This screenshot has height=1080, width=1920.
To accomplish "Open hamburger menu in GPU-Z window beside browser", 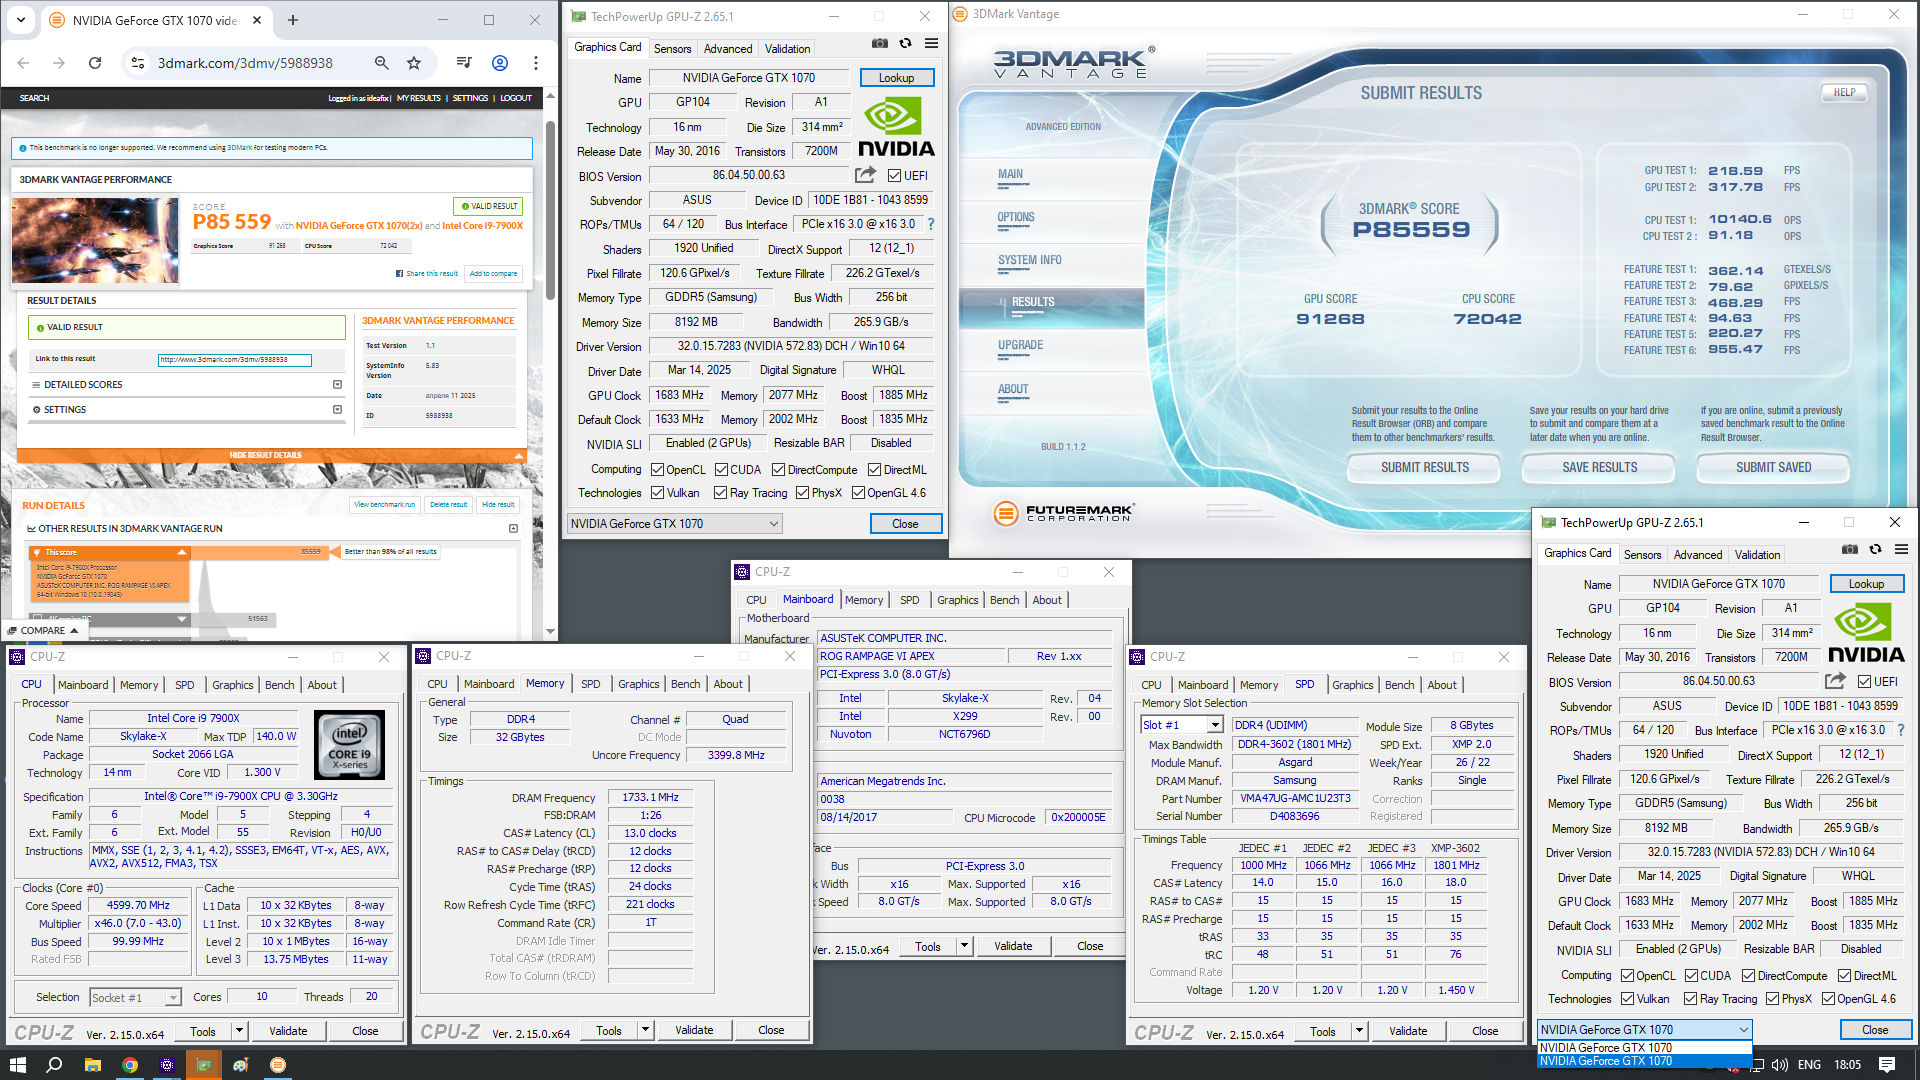I will (x=931, y=44).
